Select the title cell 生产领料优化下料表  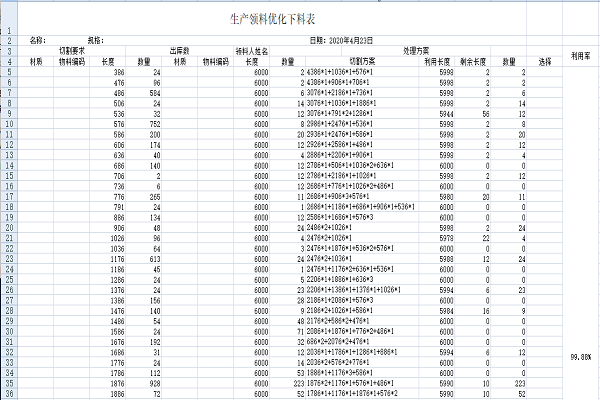[x=272, y=19]
